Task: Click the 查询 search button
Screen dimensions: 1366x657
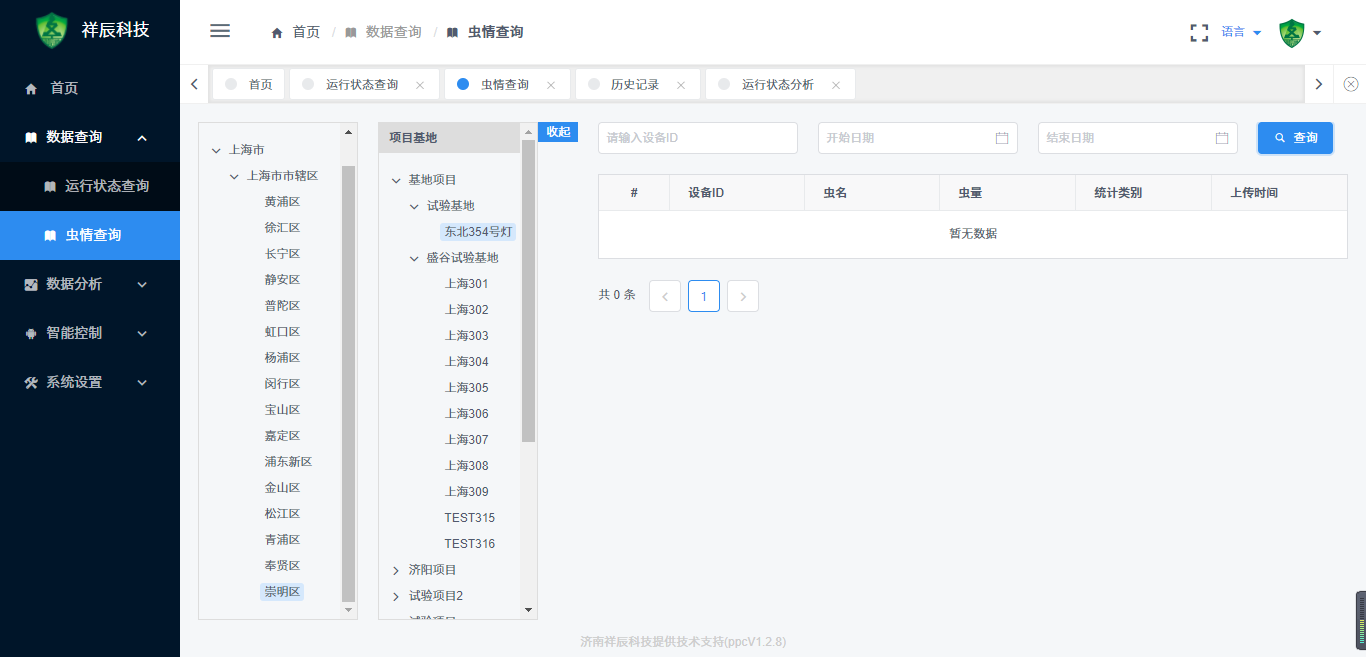Action: [1295, 138]
